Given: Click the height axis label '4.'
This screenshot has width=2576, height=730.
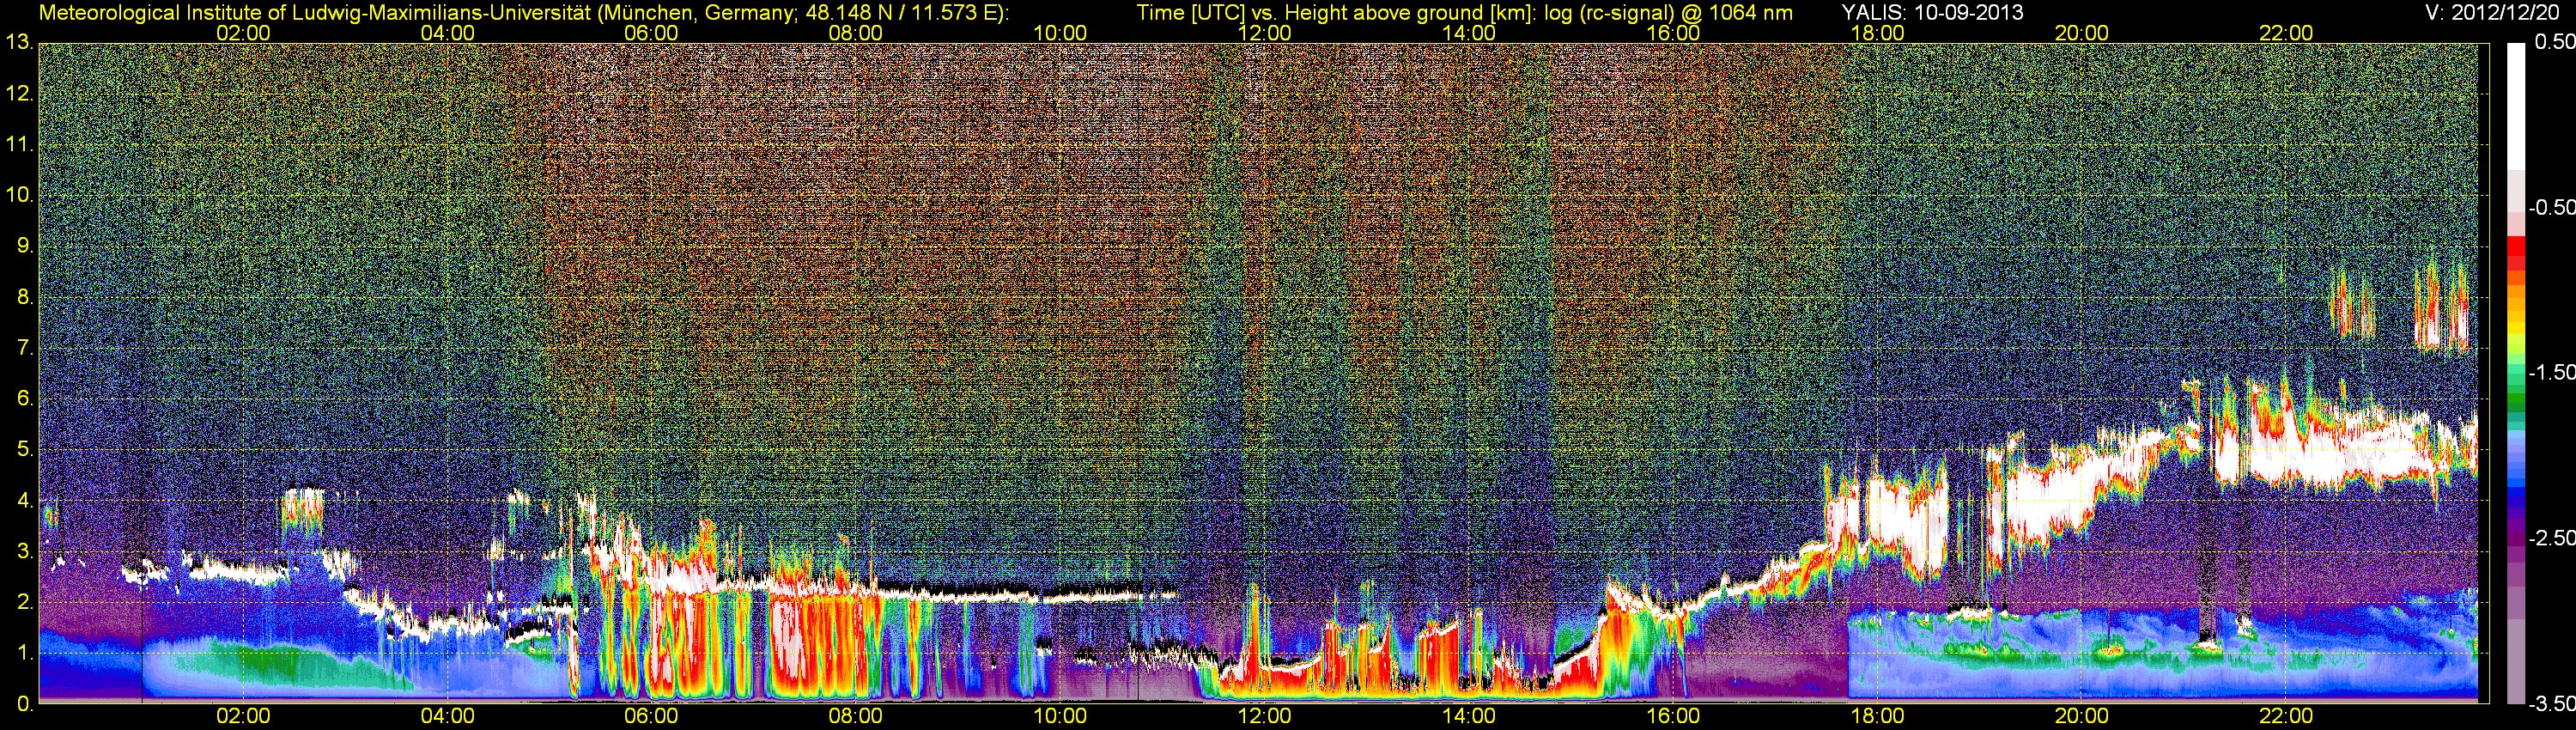Looking at the screenshot, I should click(x=25, y=501).
